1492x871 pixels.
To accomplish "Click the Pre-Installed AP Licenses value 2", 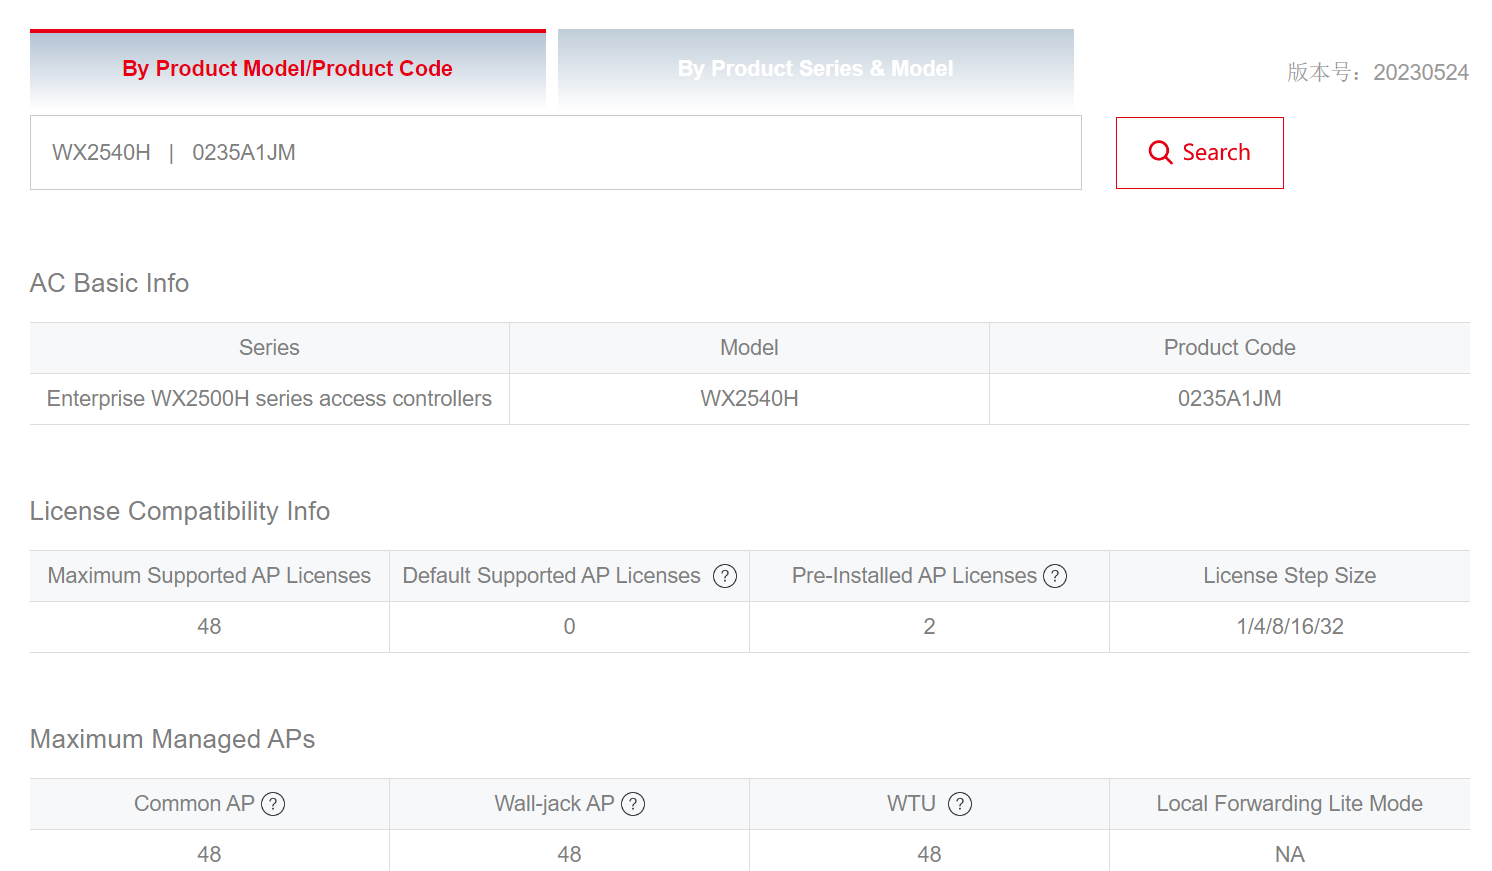I will pos(929,627).
